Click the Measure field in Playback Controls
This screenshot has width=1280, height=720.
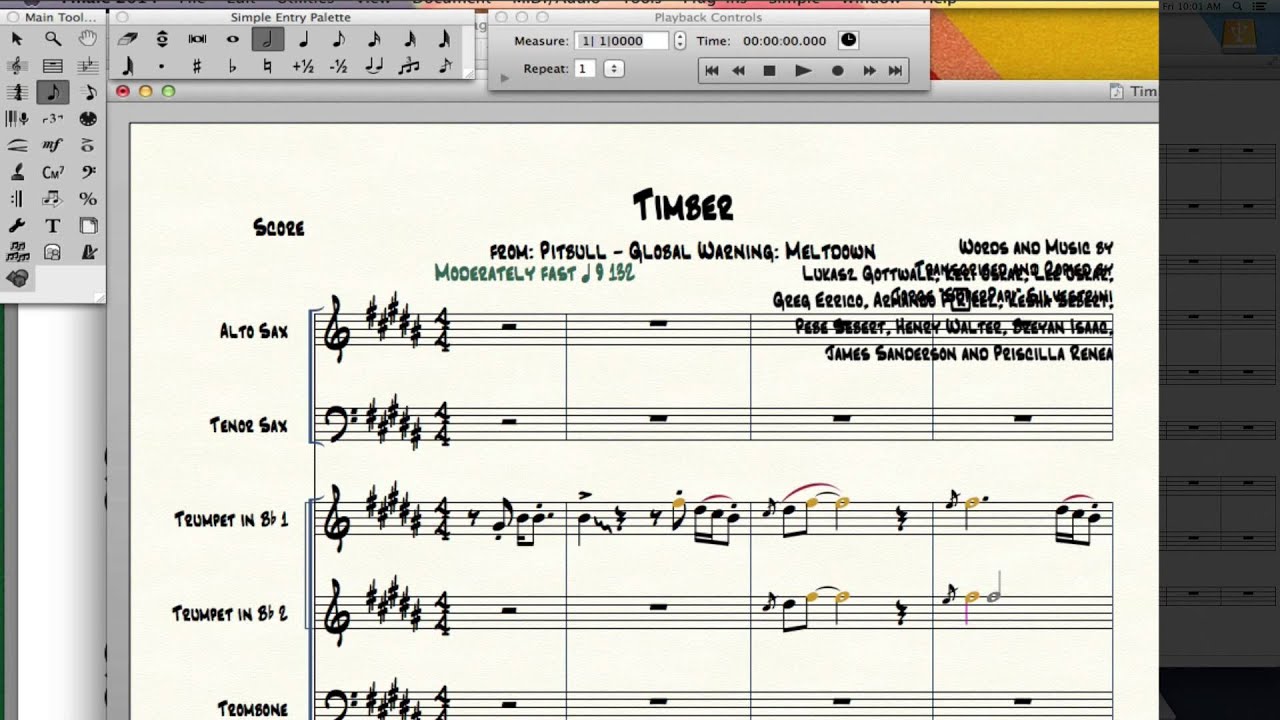(x=622, y=41)
